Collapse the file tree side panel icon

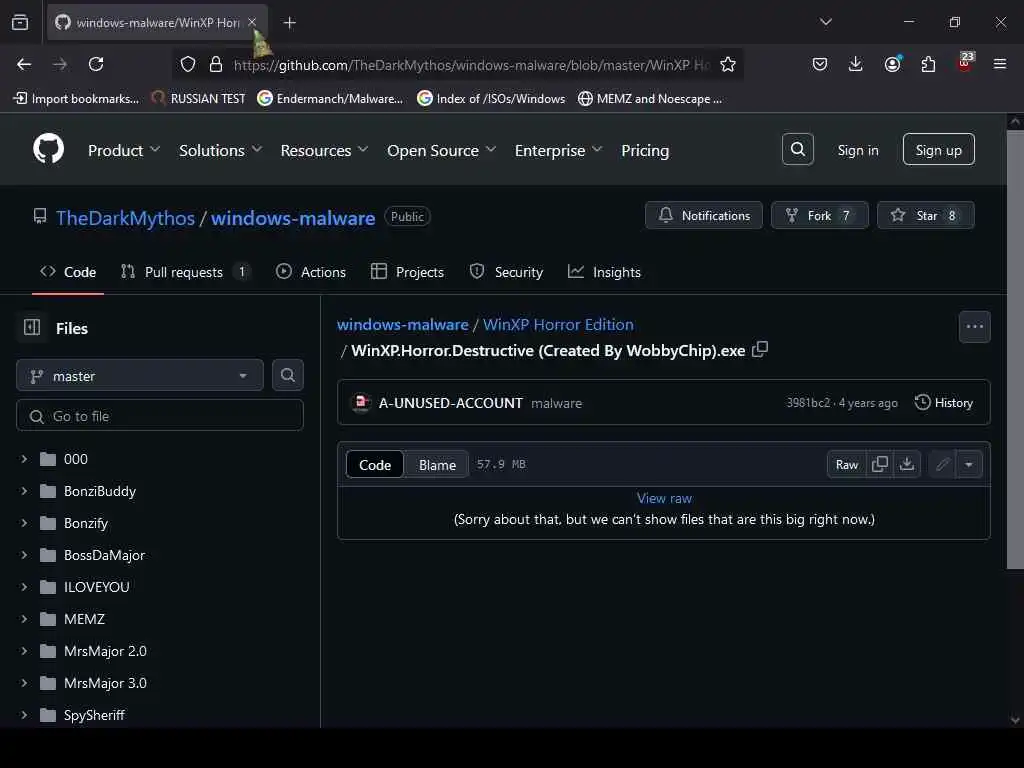point(32,327)
